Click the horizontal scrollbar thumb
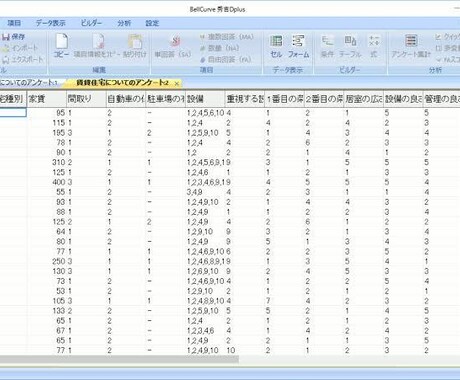Image resolution: width=460 pixels, height=380 pixels. point(119,359)
